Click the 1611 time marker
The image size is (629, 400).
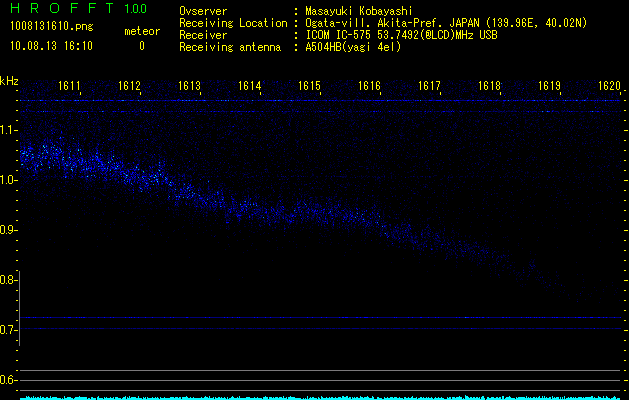coord(70,87)
